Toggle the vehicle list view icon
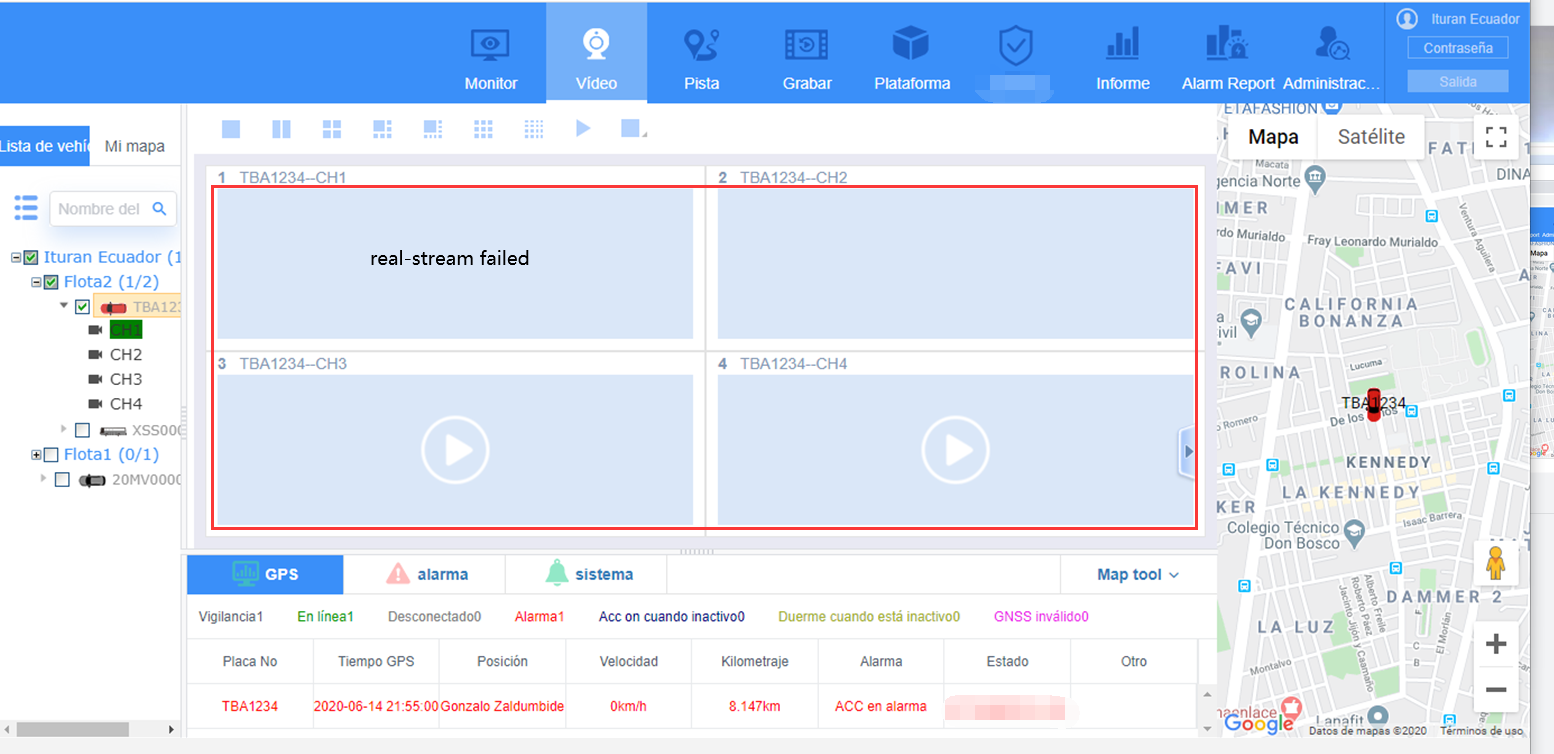 tap(26, 208)
